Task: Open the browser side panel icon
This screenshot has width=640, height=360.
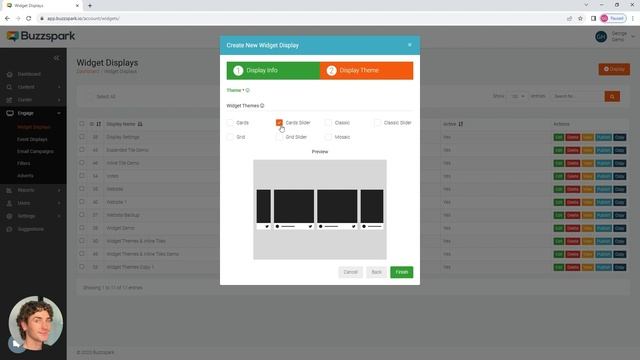Action: click(593, 18)
